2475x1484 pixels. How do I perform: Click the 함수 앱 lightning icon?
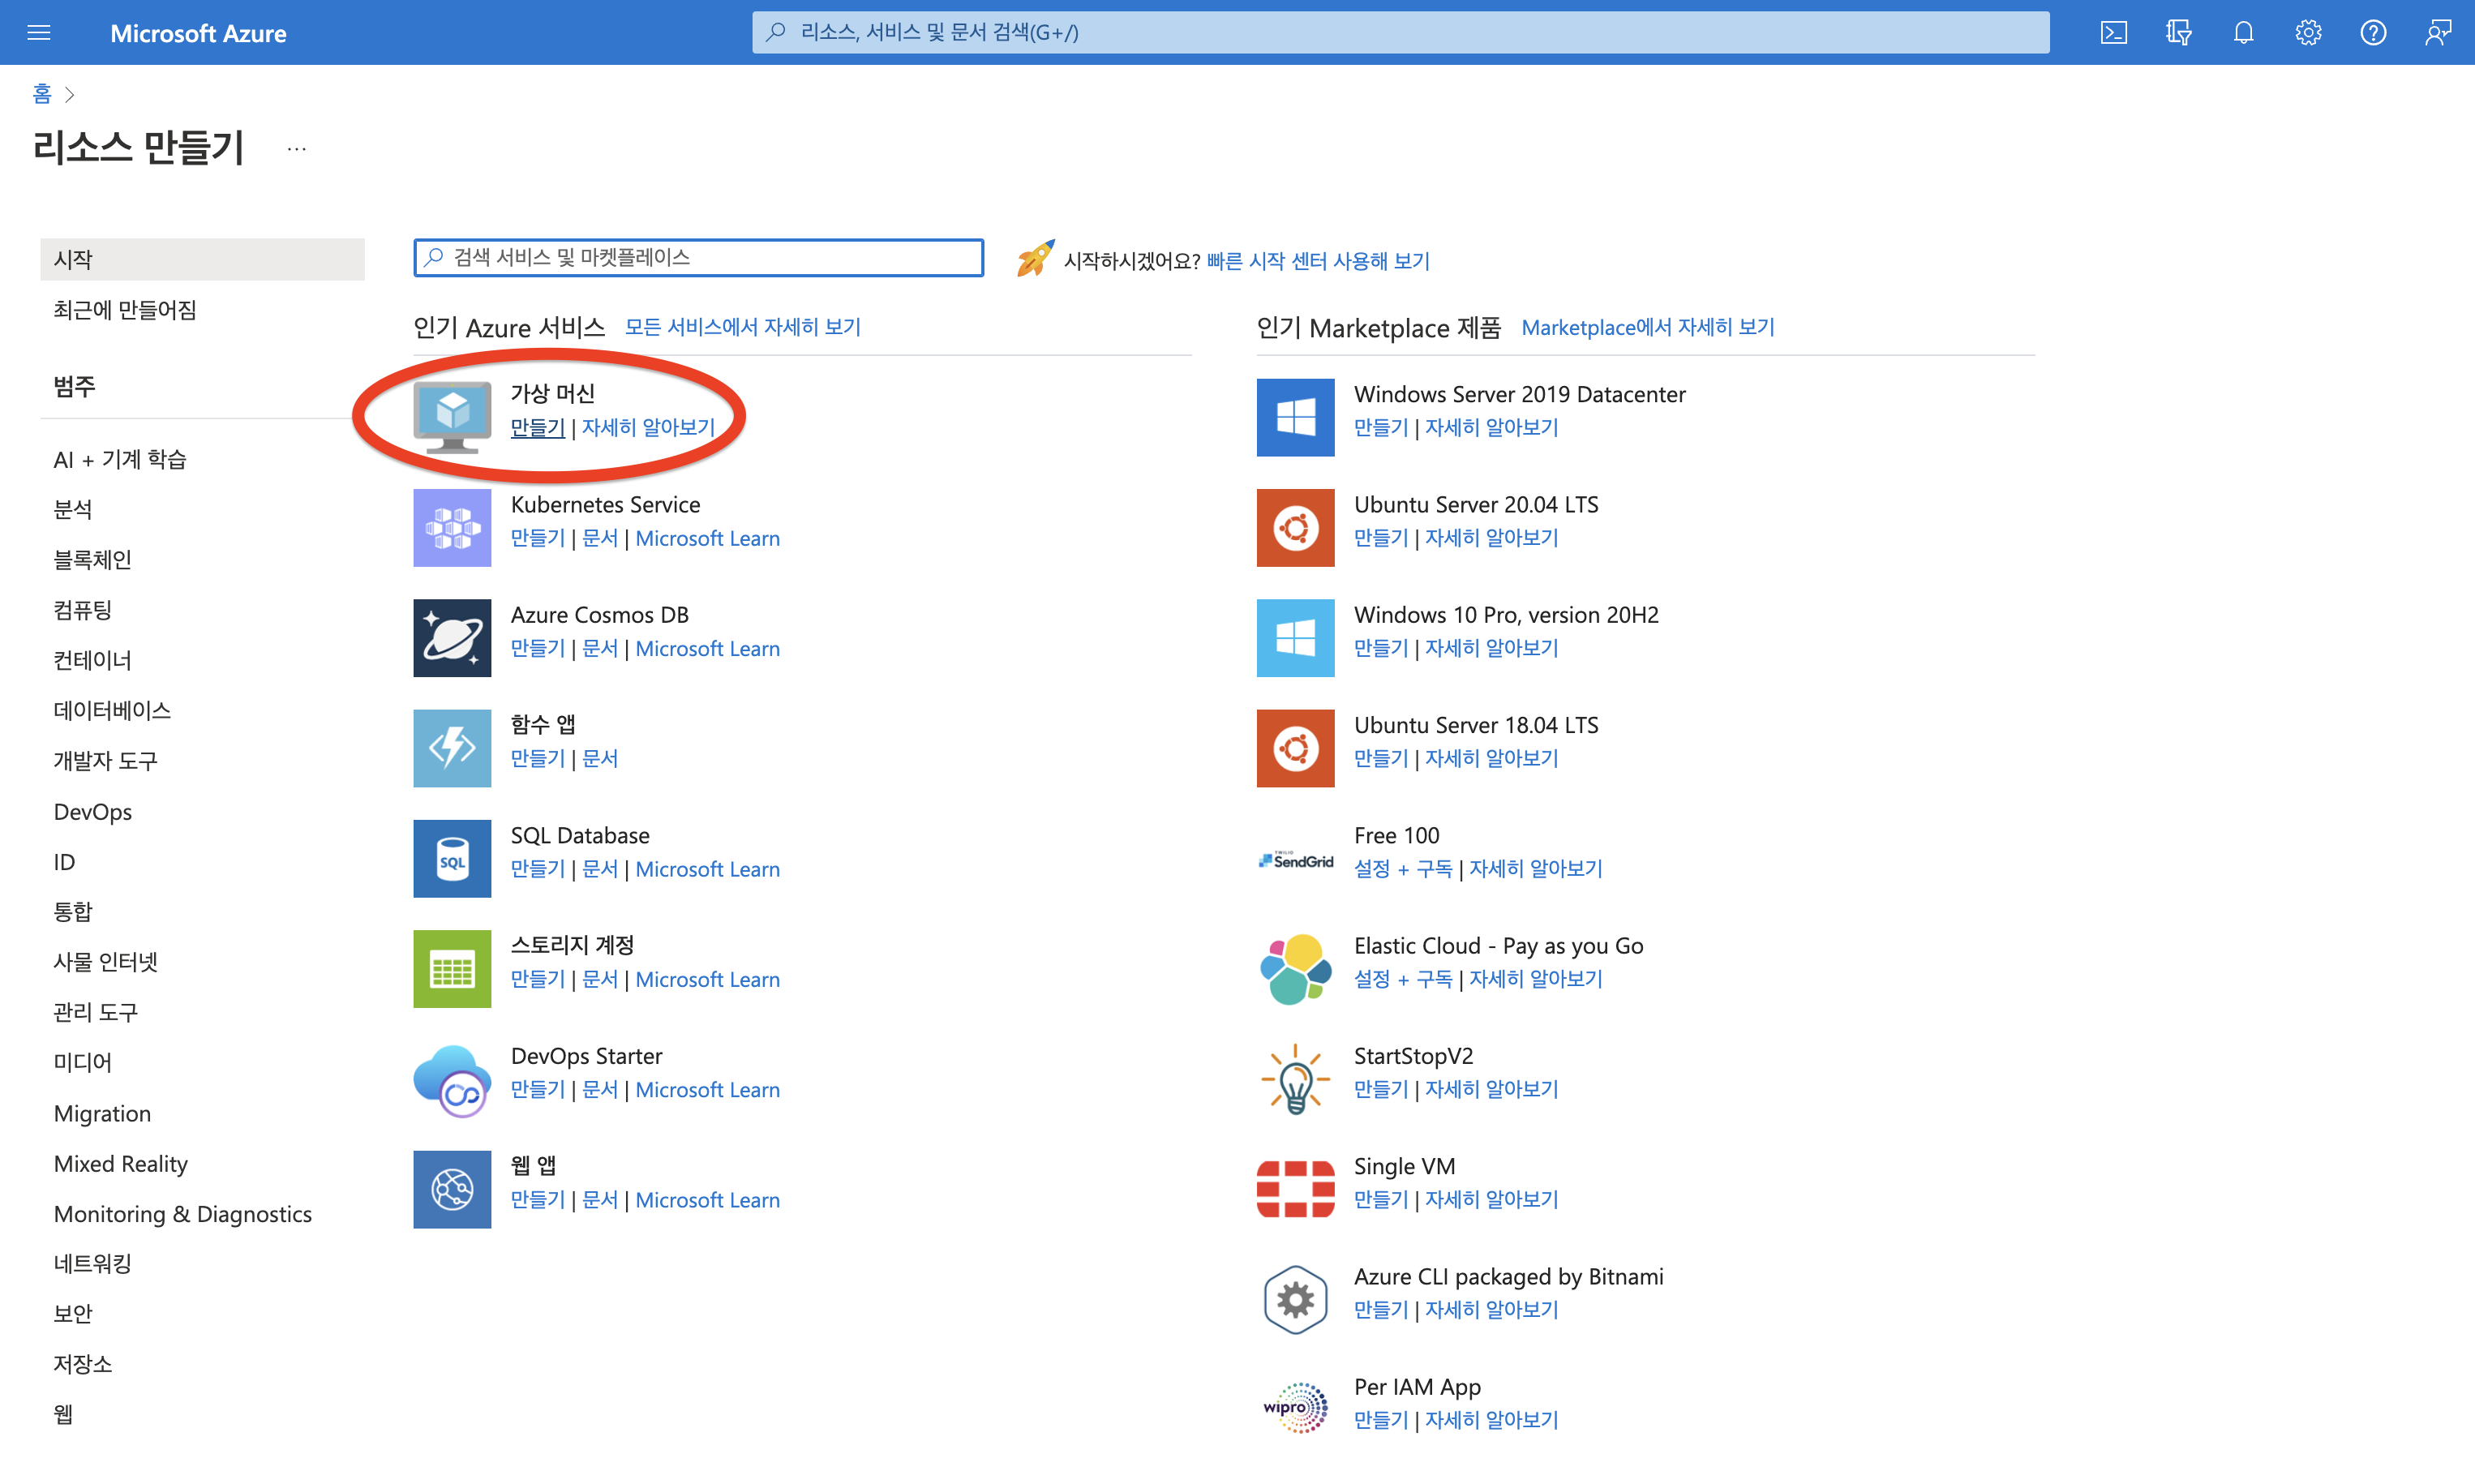coord(452,748)
